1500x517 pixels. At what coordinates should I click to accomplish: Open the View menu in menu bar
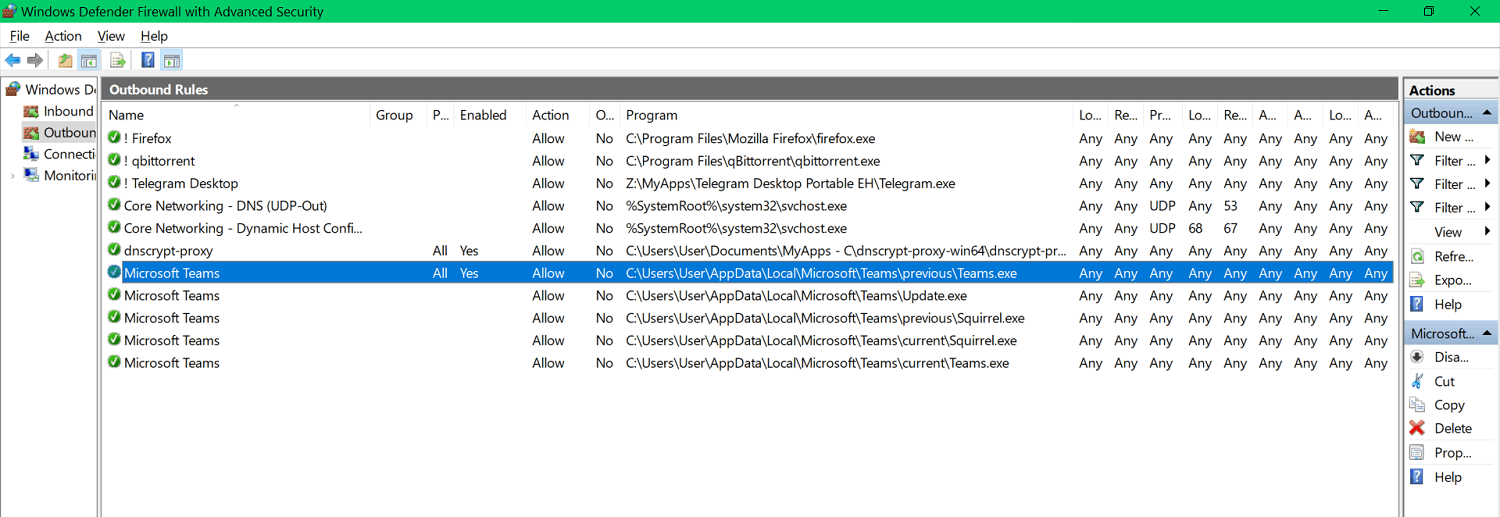point(111,36)
